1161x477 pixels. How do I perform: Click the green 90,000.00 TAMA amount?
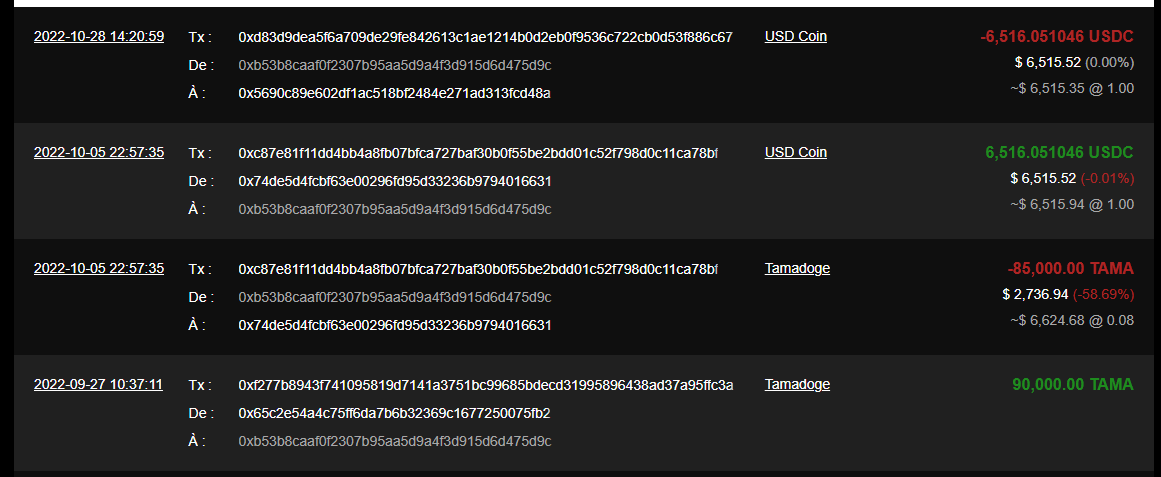click(1072, 385)
